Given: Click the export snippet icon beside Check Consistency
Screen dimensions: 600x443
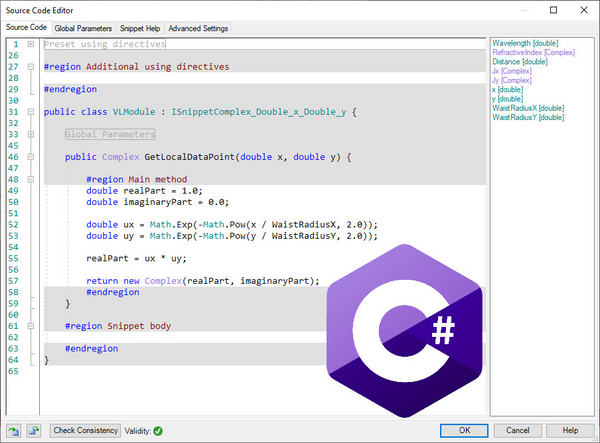Looking at the screenshot, I should tap(33, 430).
